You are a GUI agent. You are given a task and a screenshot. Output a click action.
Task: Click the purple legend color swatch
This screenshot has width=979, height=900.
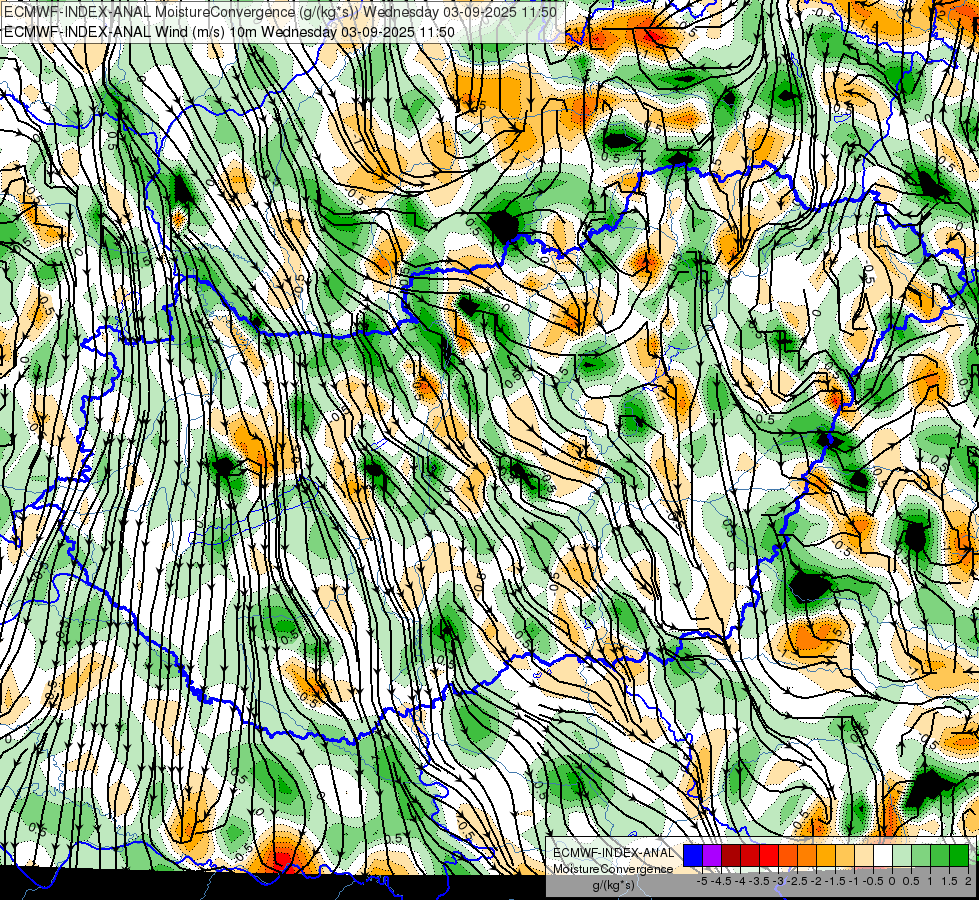[x=712, y=855]
